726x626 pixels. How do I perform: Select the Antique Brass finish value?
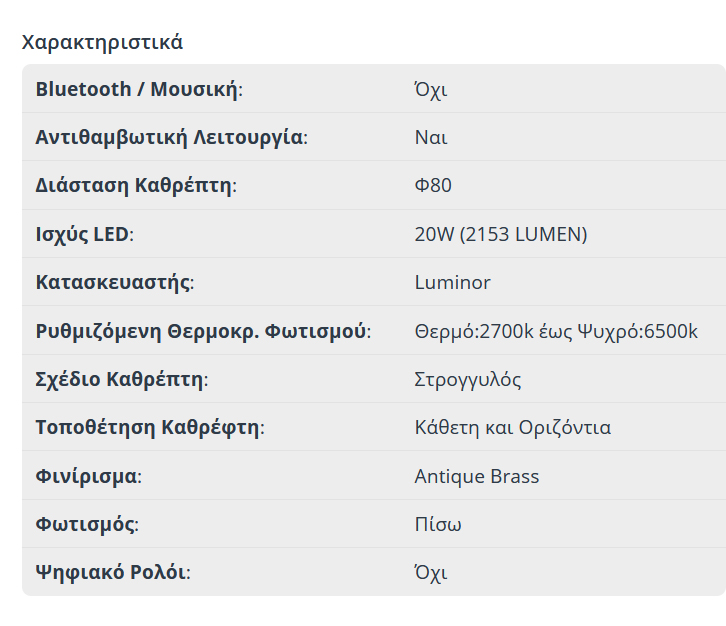(477, 476)
